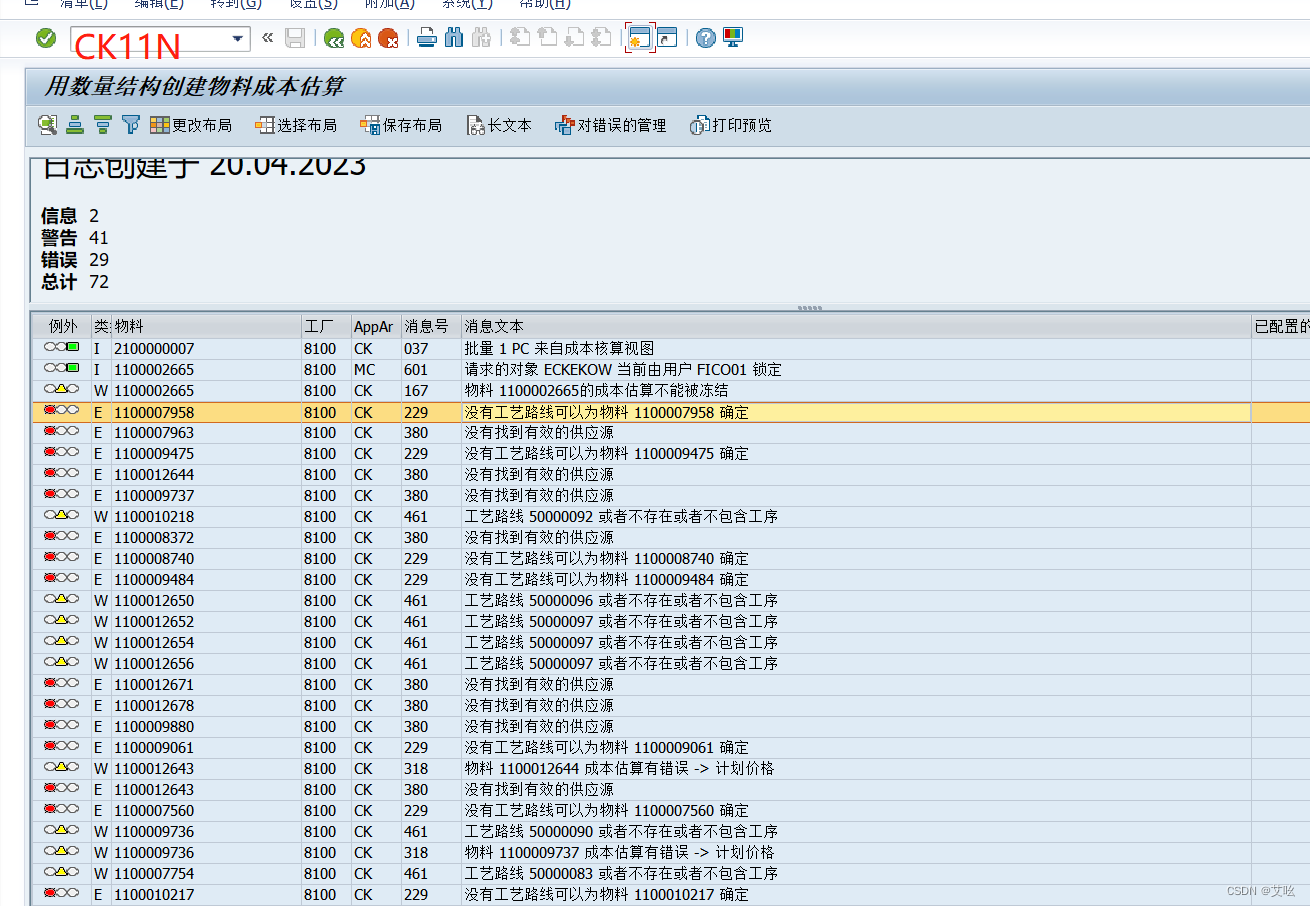Viewport: 1310px width, 906px height.
Task: Open the Print icon on the toolbar
Action: (x=427, y=37)
